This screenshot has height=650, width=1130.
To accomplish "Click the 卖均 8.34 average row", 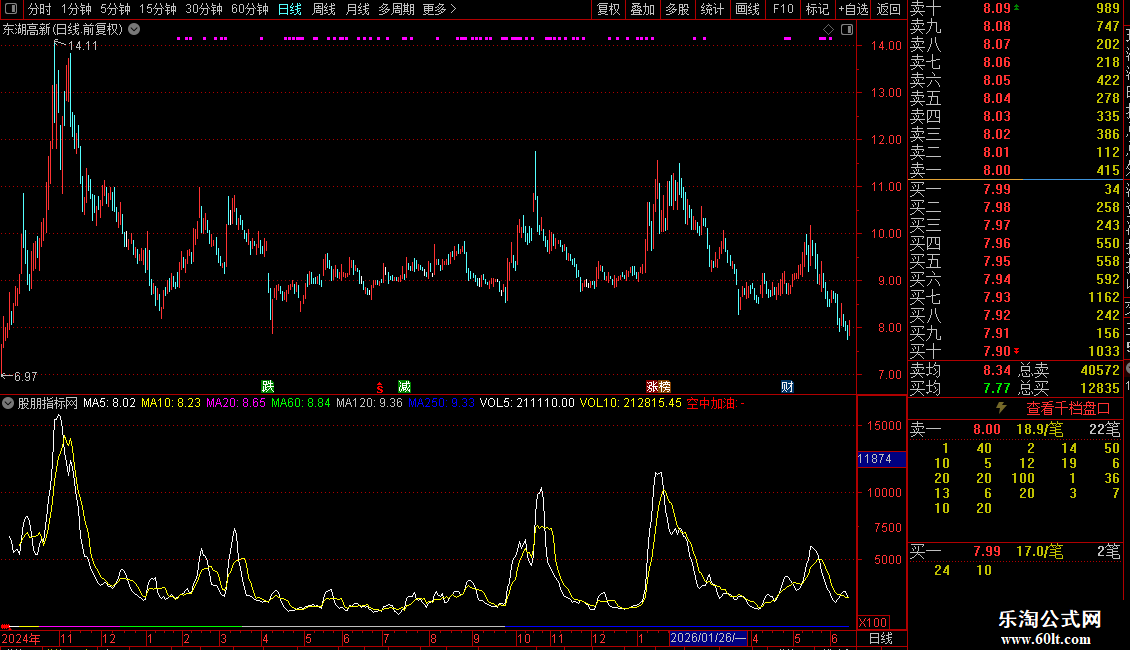I will [960, 370].
